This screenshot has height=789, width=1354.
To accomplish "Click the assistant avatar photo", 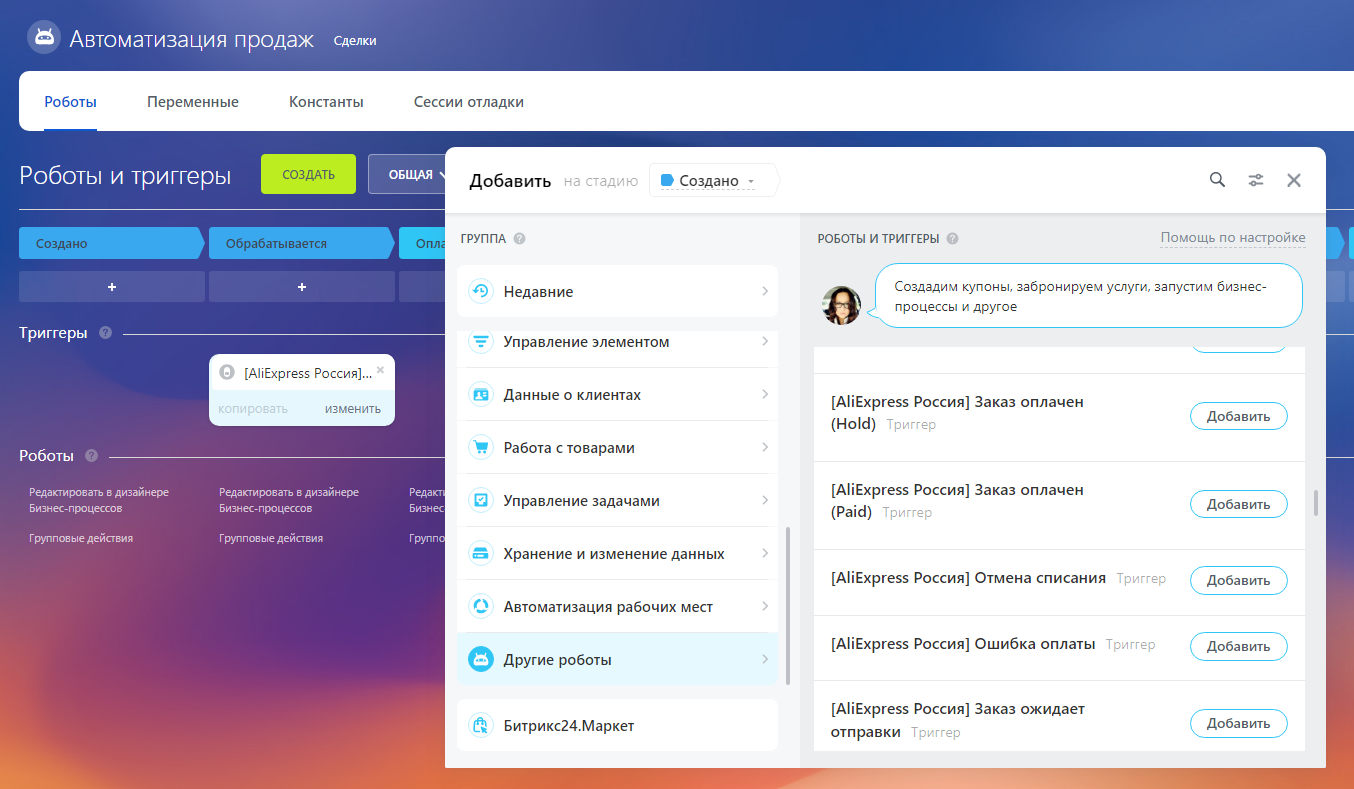I will coord(841,305).
